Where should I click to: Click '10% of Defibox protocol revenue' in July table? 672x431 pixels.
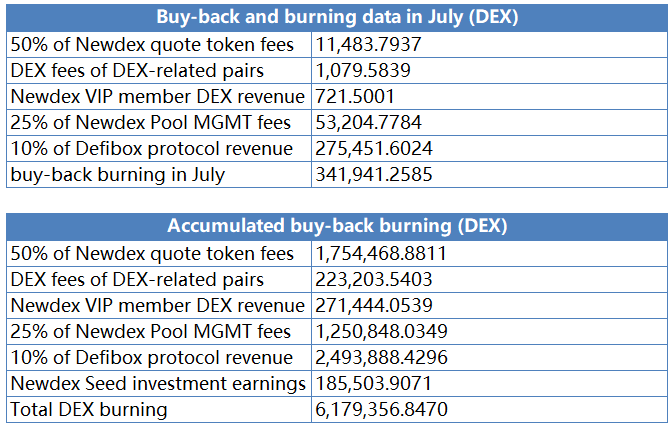pos(152,149)
